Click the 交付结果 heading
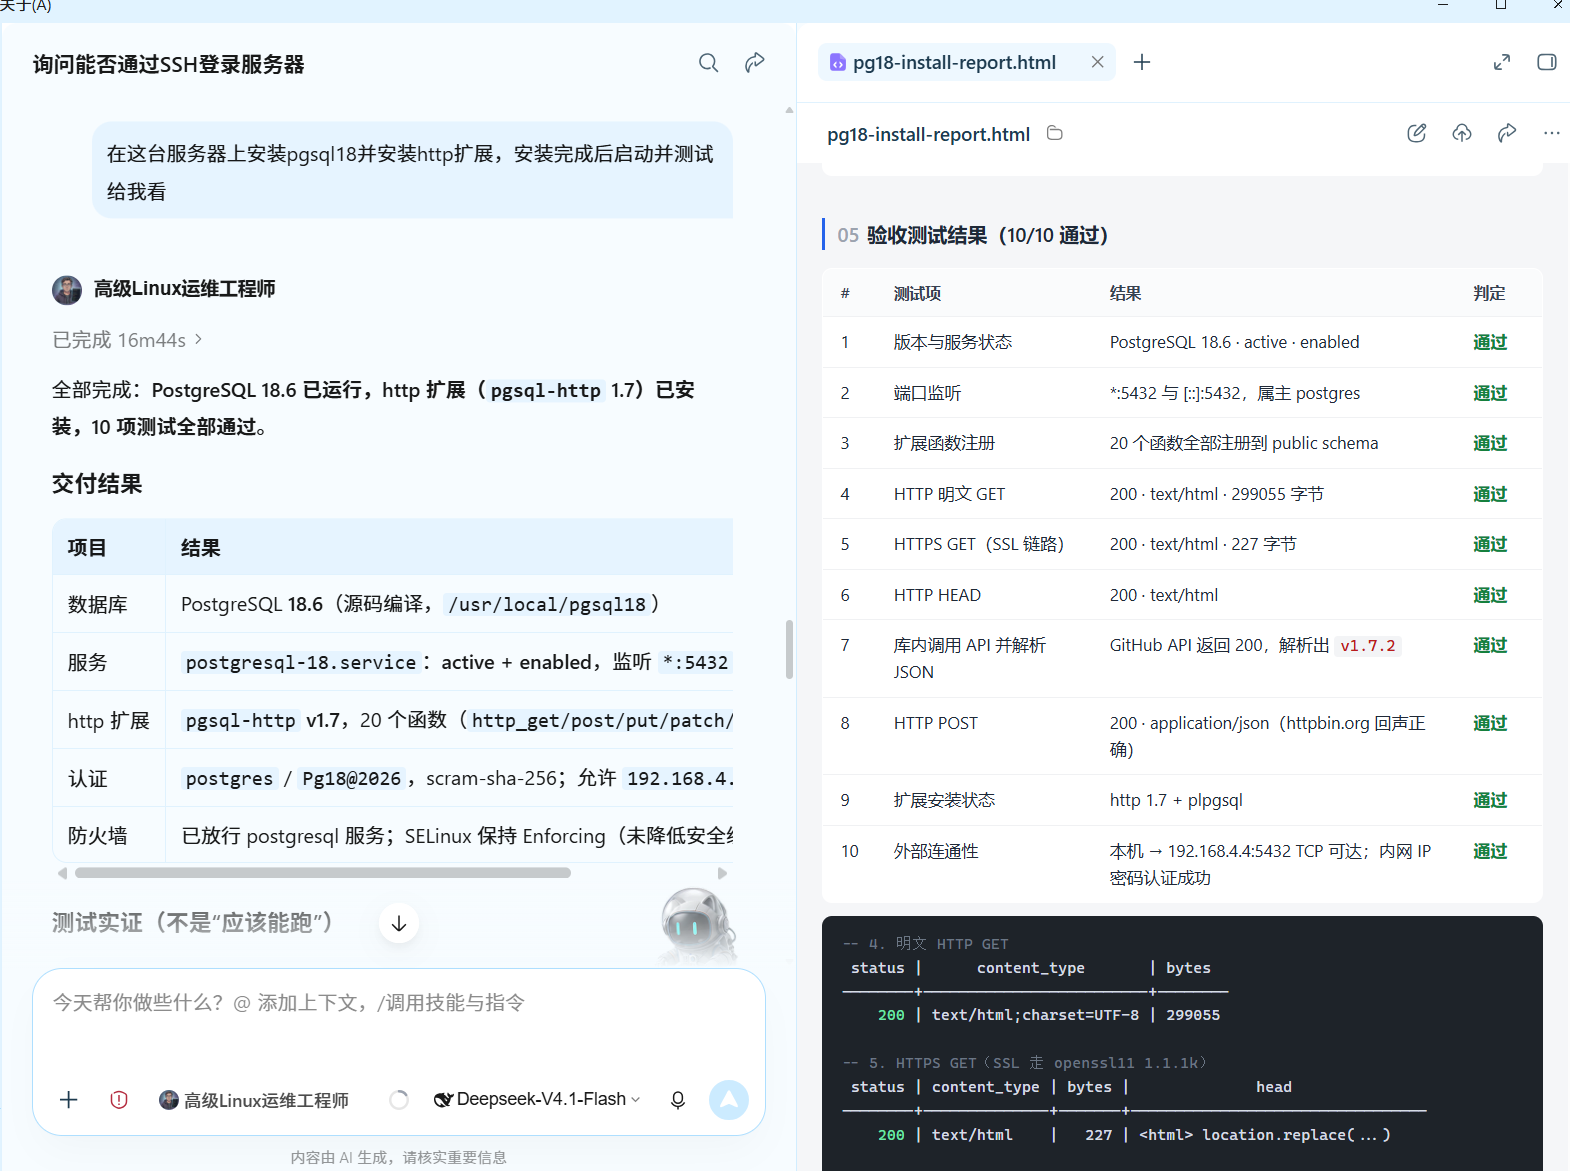The width and height of the screenshot is (1570, 1171). click(97, 484)
